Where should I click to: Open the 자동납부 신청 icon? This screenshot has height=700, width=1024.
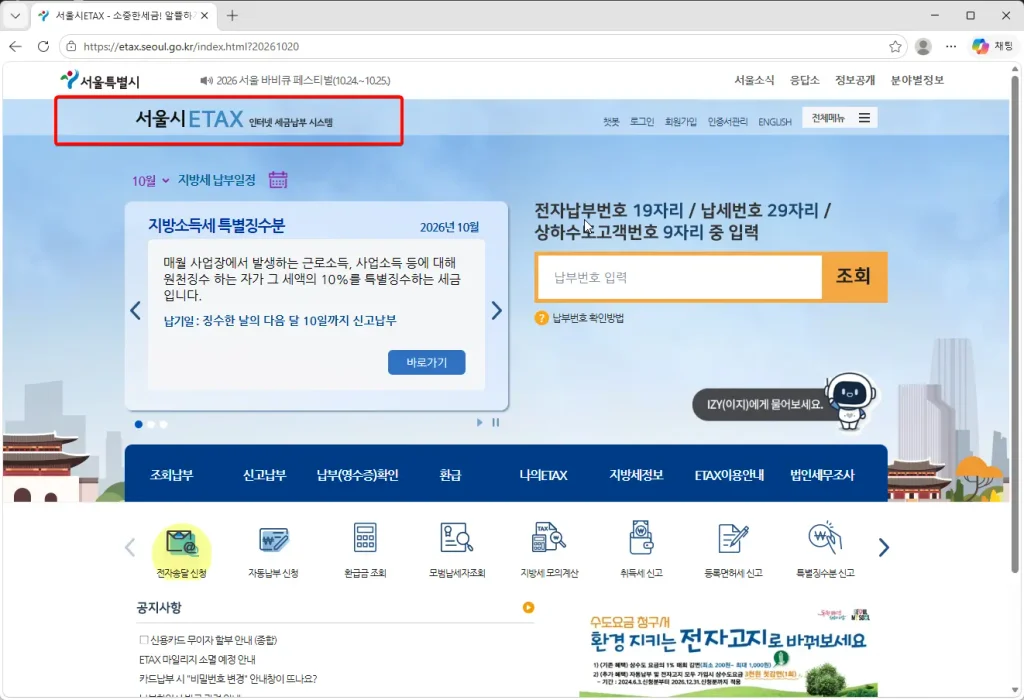274,540
